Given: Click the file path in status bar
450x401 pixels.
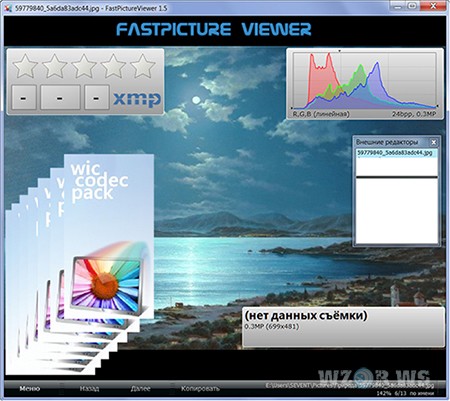Looking at the screenshot, I should pos(350,386).
